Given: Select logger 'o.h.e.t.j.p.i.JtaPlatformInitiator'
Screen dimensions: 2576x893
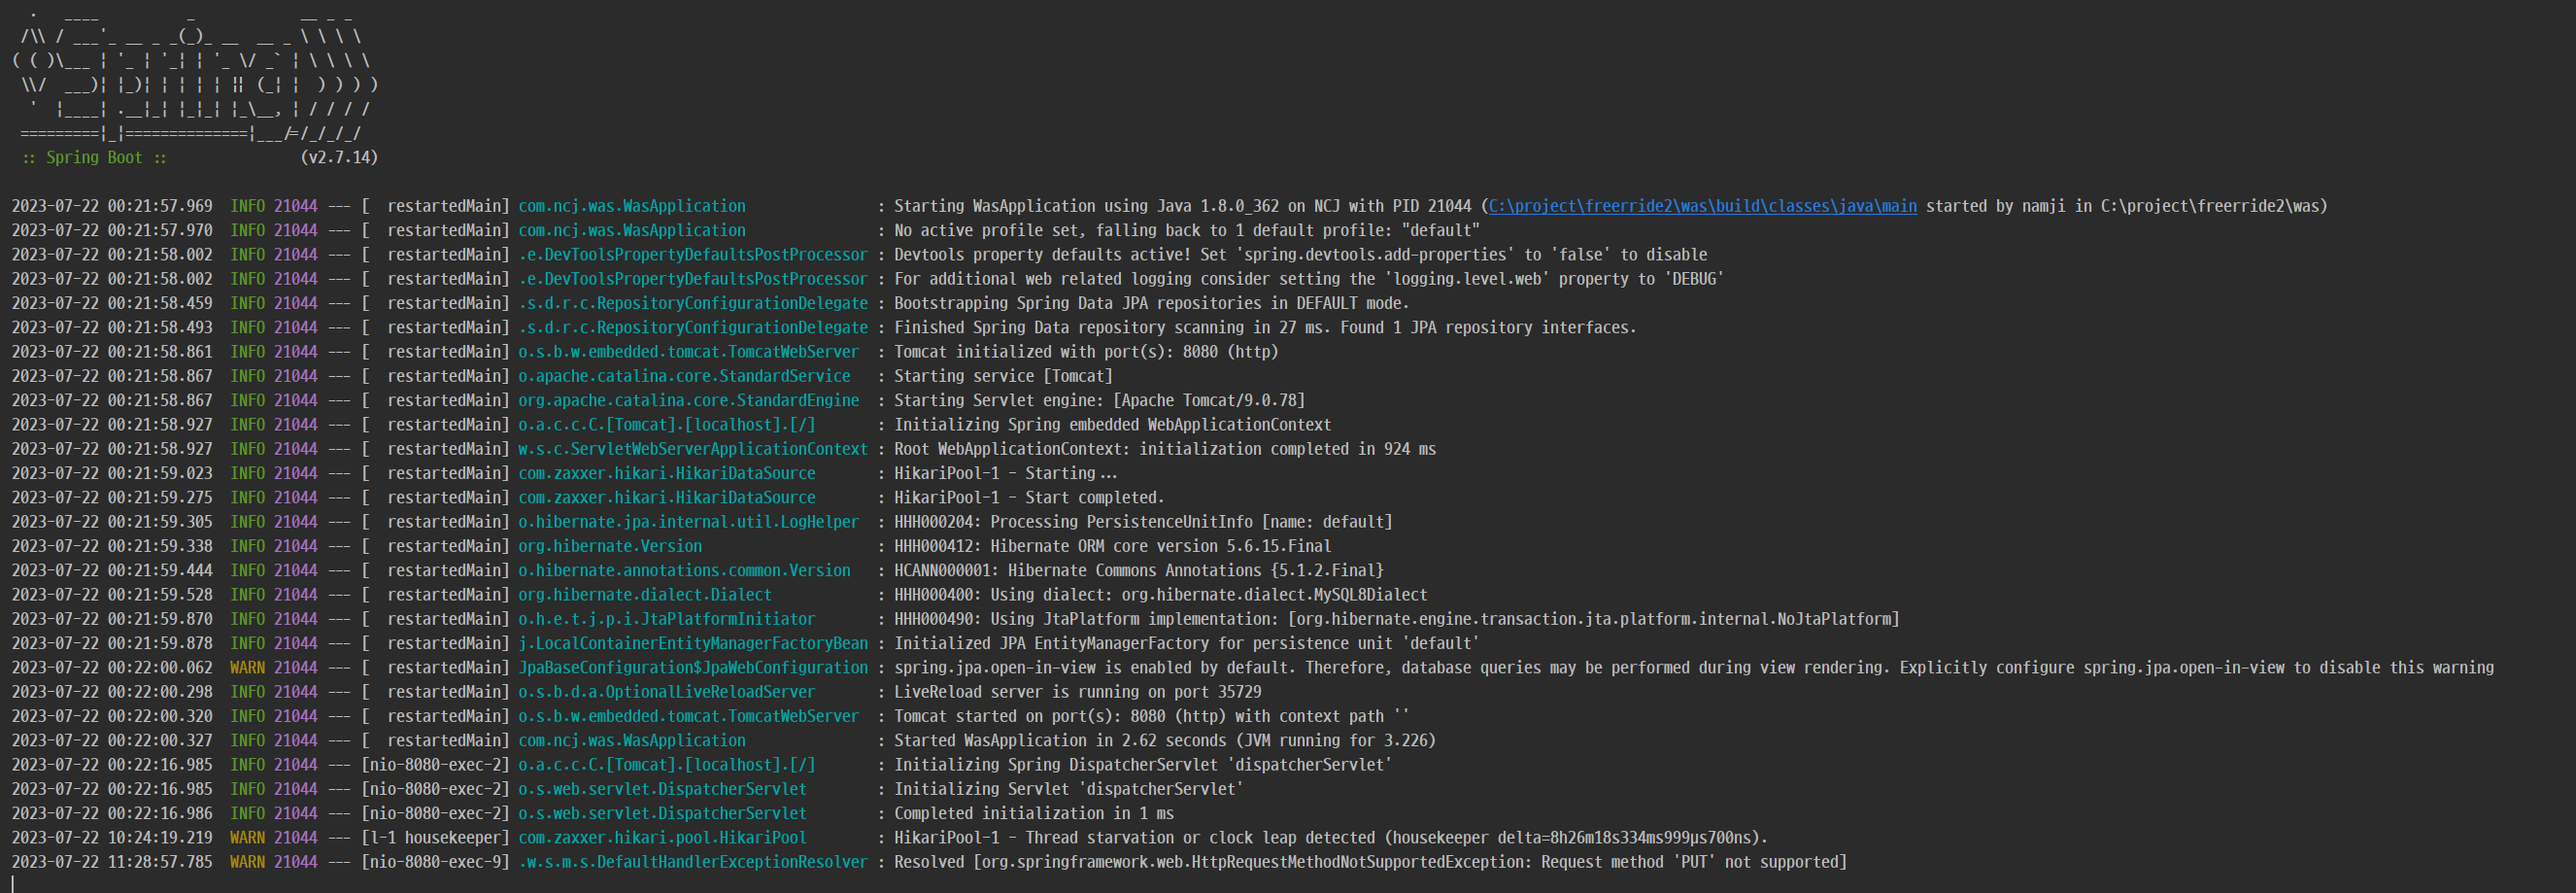Looking at the screenshot, I should pos(666,619).
